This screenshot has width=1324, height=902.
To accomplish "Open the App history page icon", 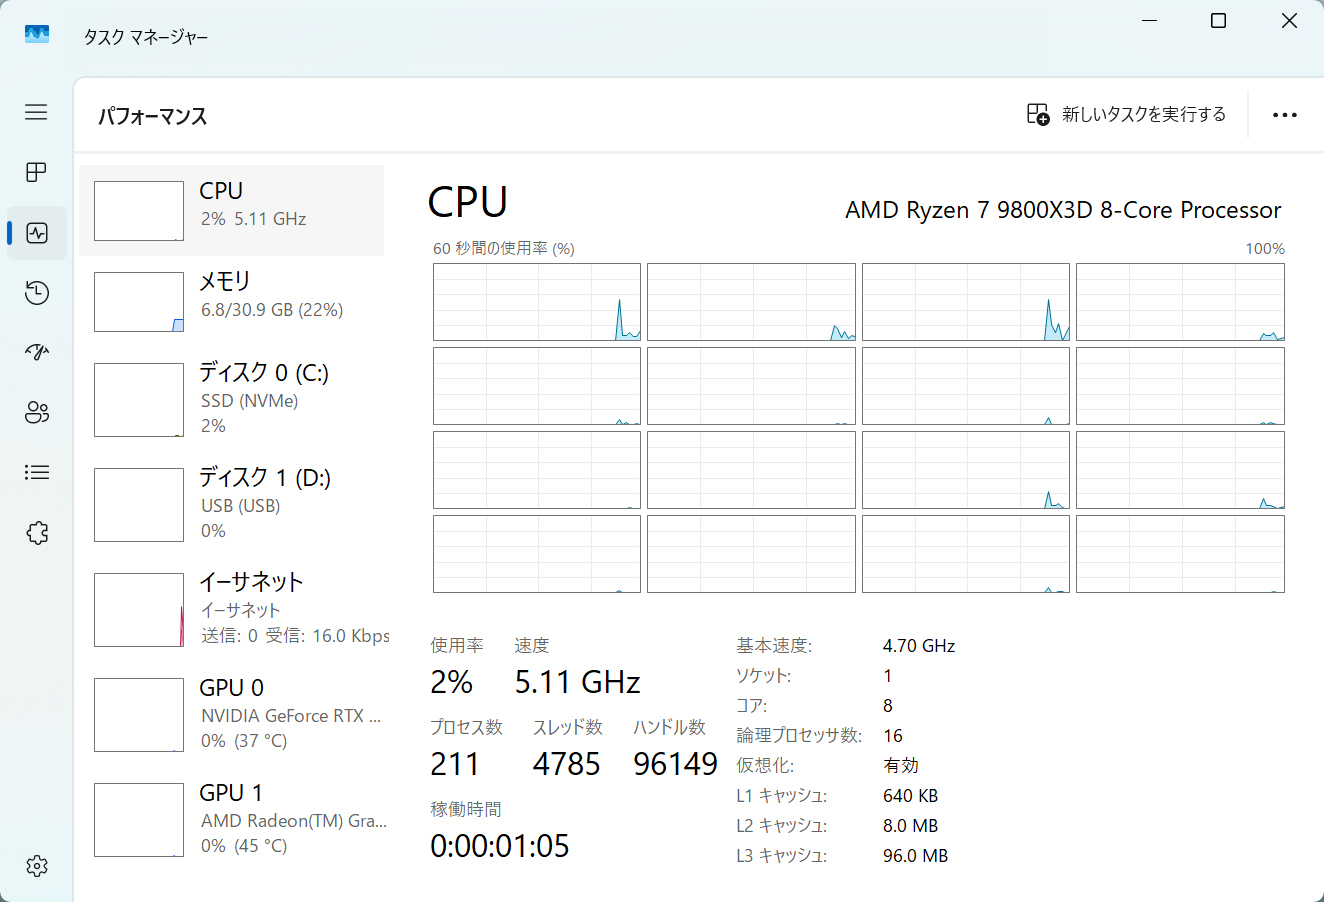I will [37, 293].
